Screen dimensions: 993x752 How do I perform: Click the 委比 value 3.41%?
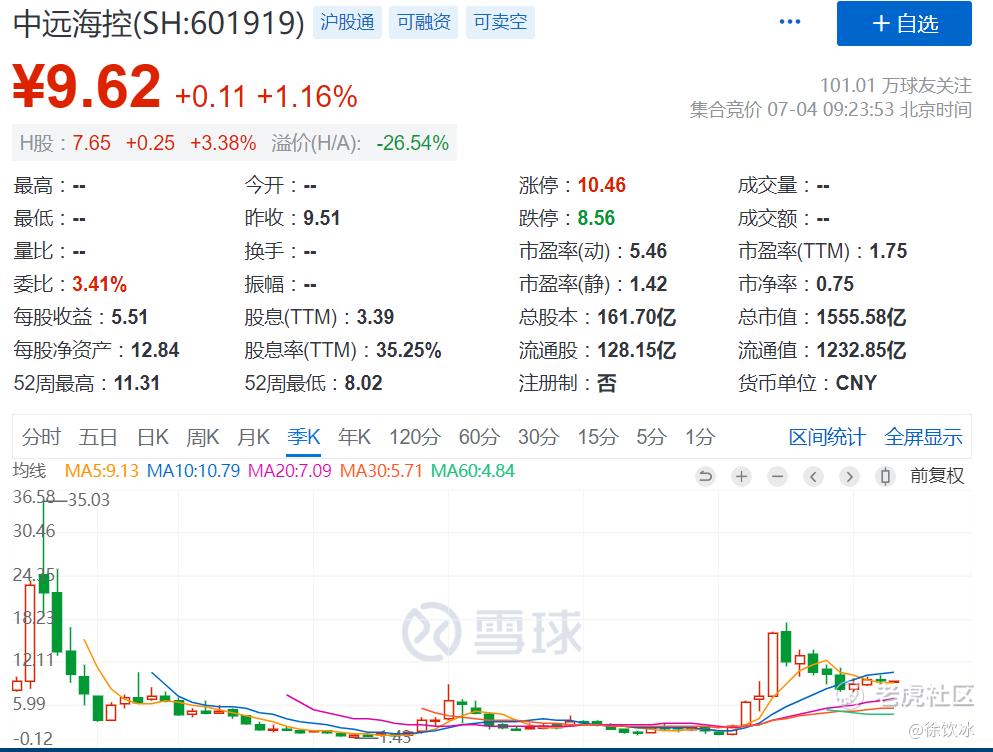99,284
